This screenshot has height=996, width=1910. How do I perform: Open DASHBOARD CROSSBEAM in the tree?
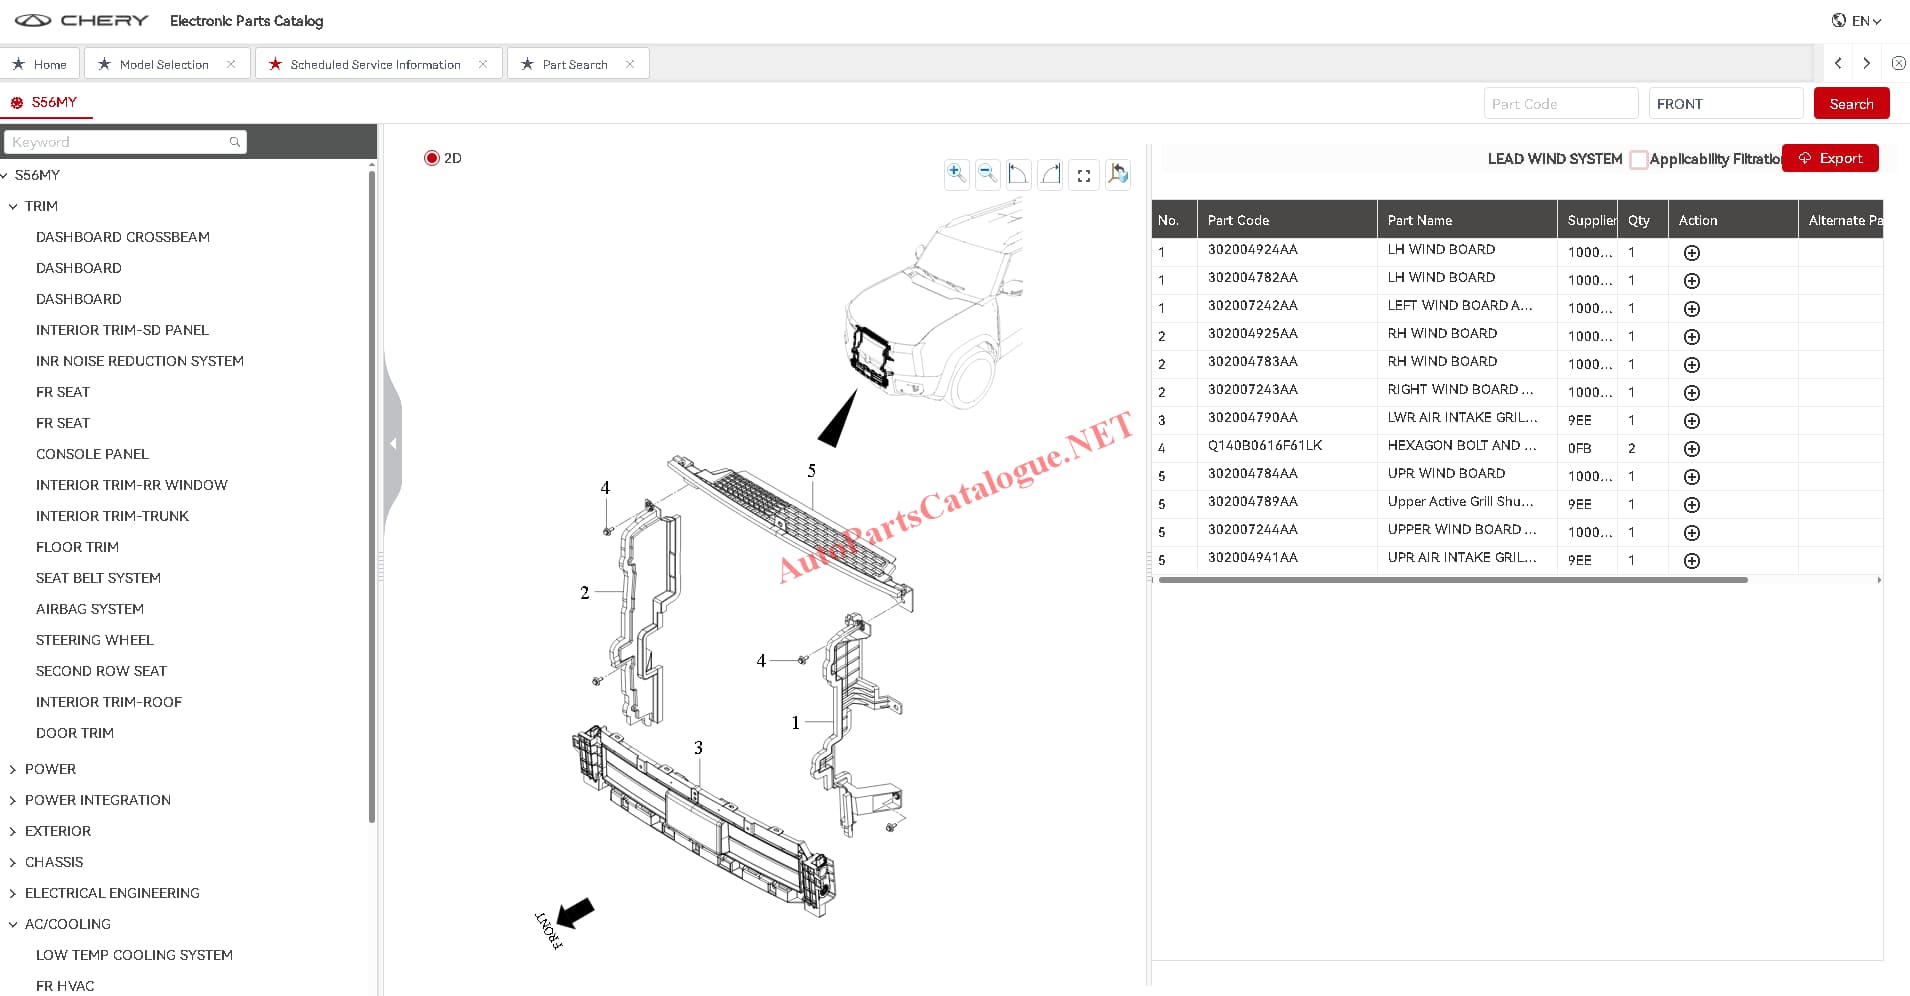coord(123,237)
